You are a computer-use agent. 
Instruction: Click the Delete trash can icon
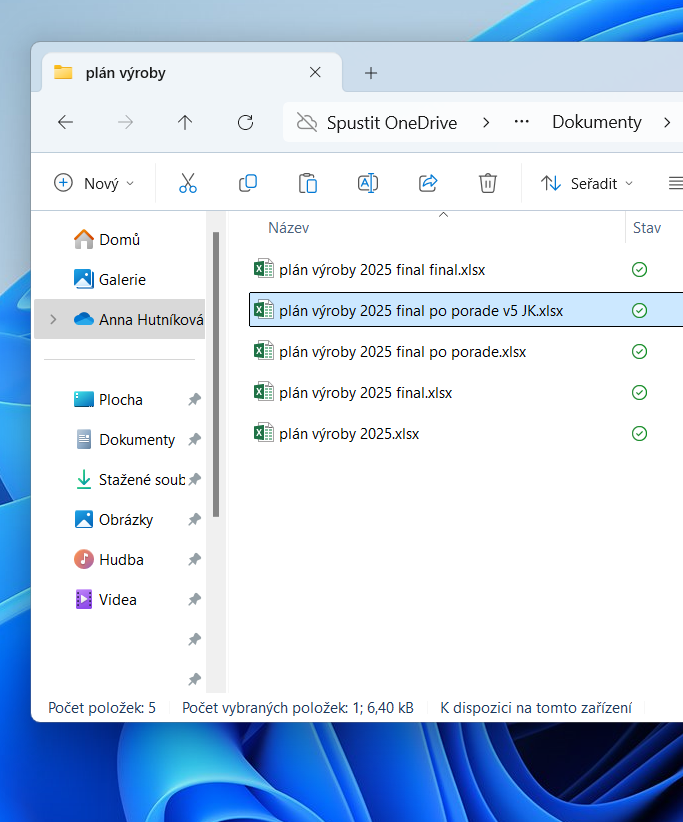pos(488,183)
